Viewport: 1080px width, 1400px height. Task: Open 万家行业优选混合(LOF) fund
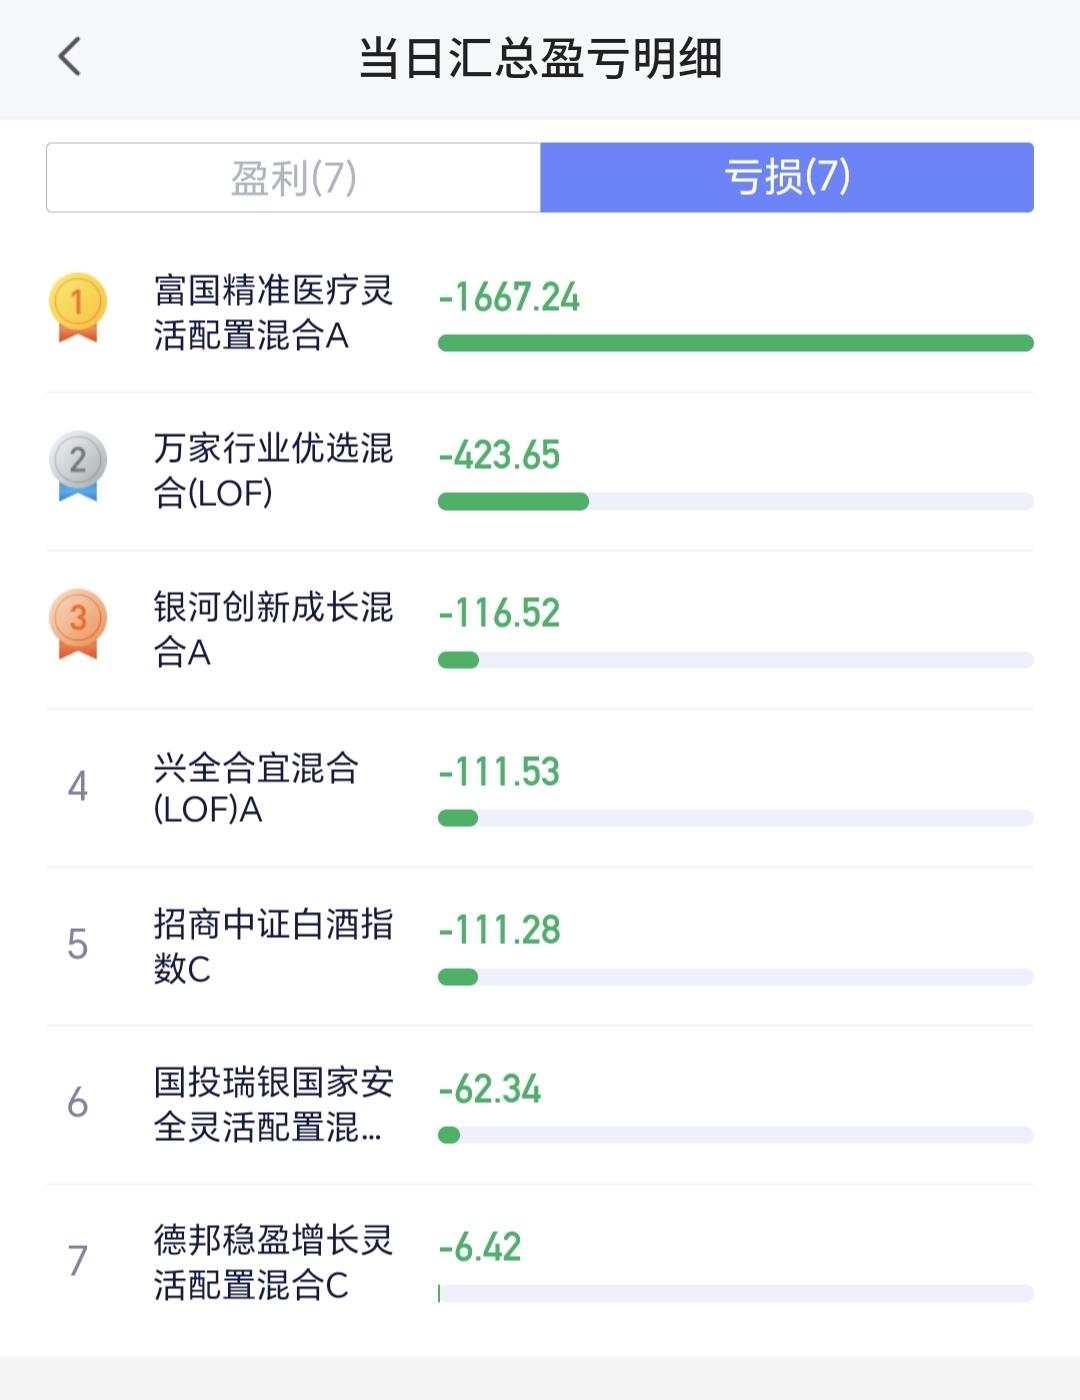click(273, 470)
